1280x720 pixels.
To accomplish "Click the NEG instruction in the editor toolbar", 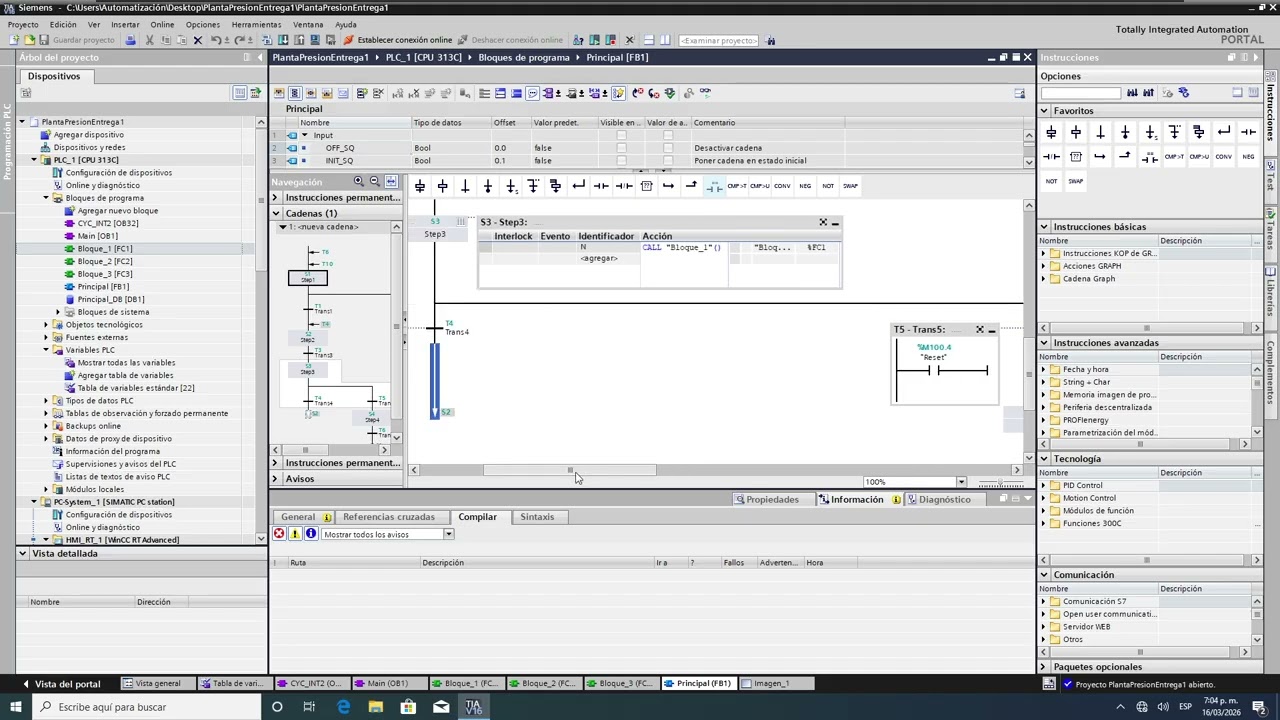I will 805,186.
